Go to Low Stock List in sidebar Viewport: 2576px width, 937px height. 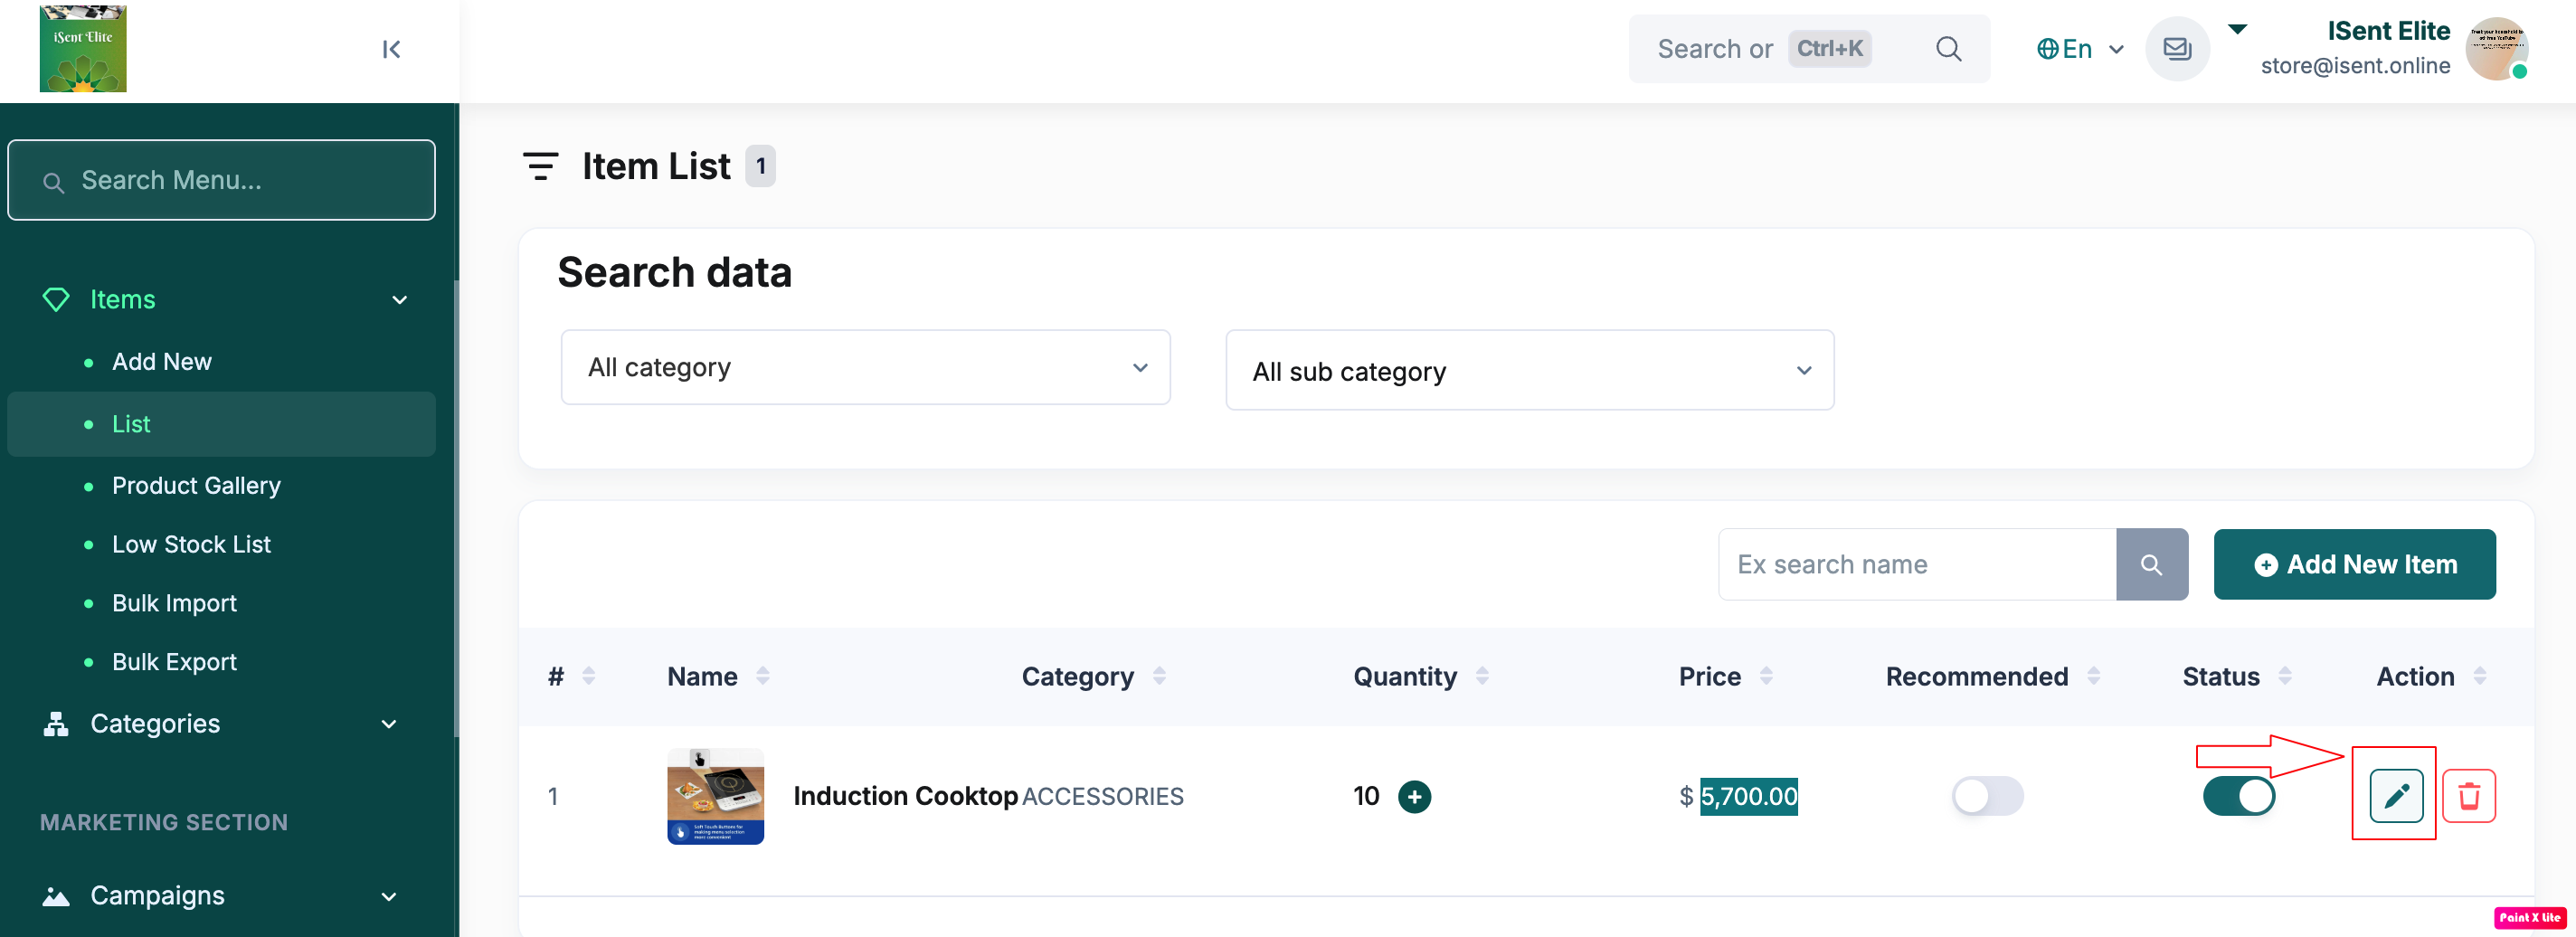tap(191, 545)
